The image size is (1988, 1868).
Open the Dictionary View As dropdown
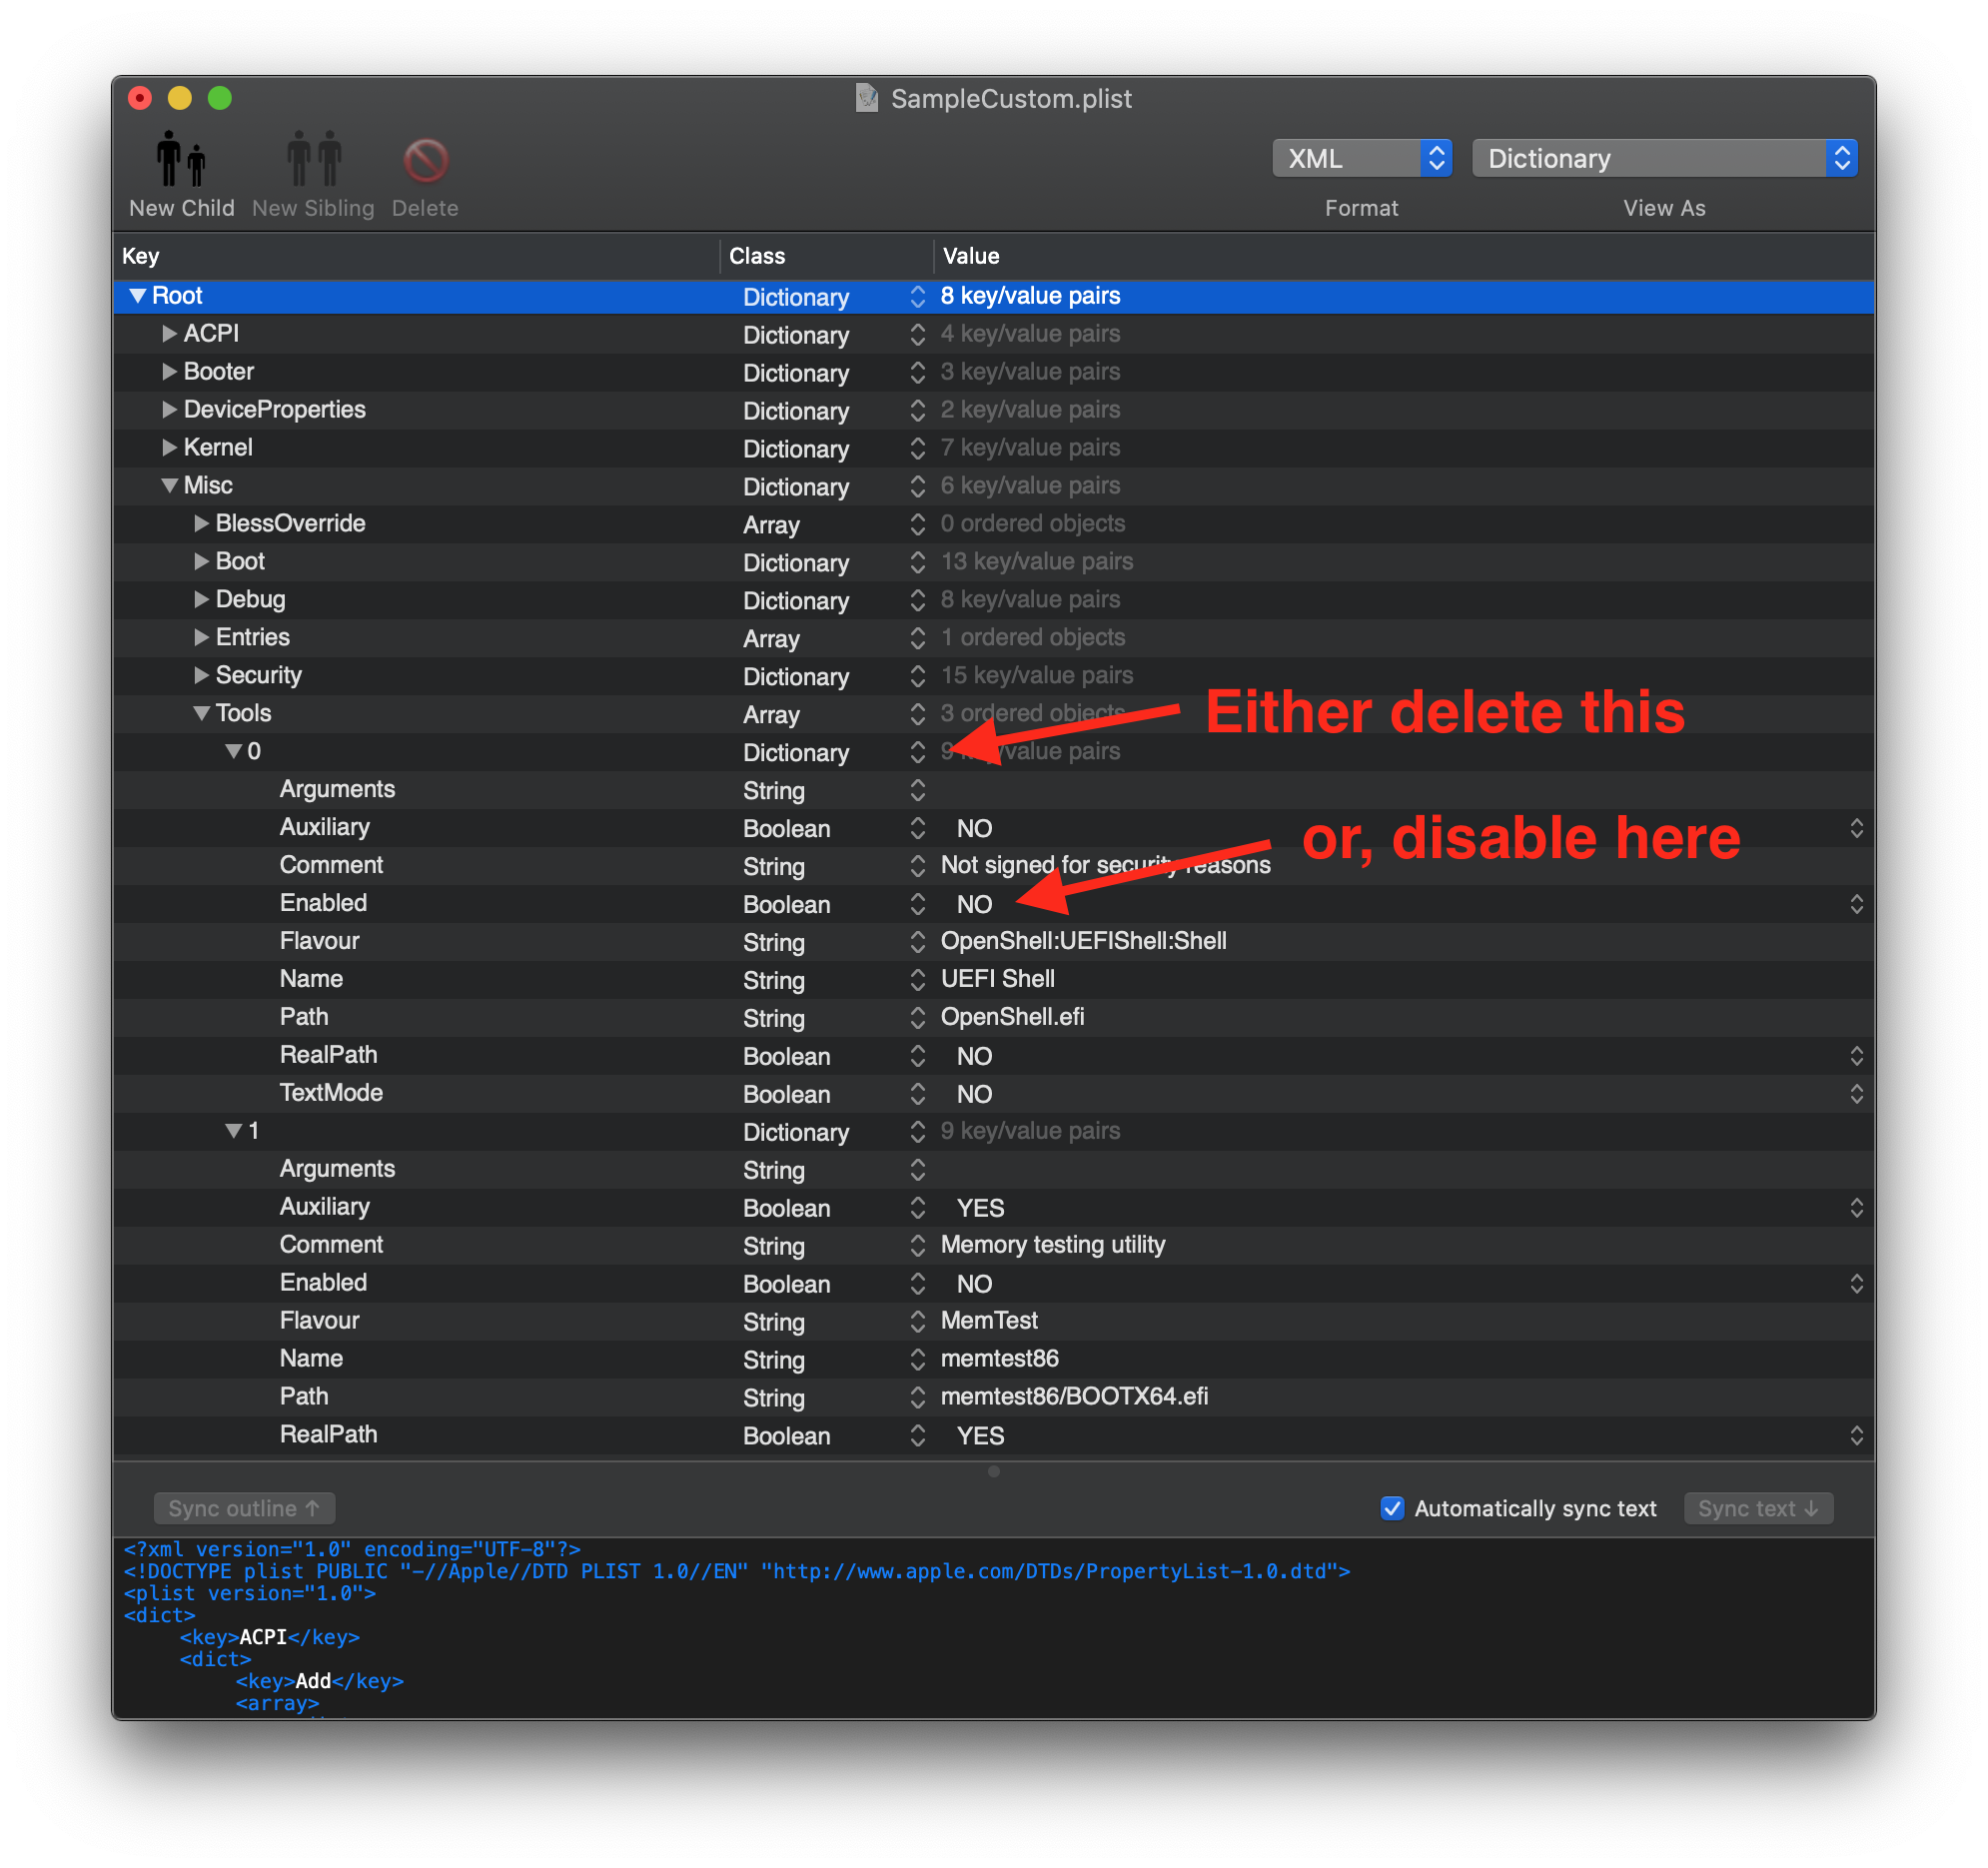click(x=1664, y=158)
